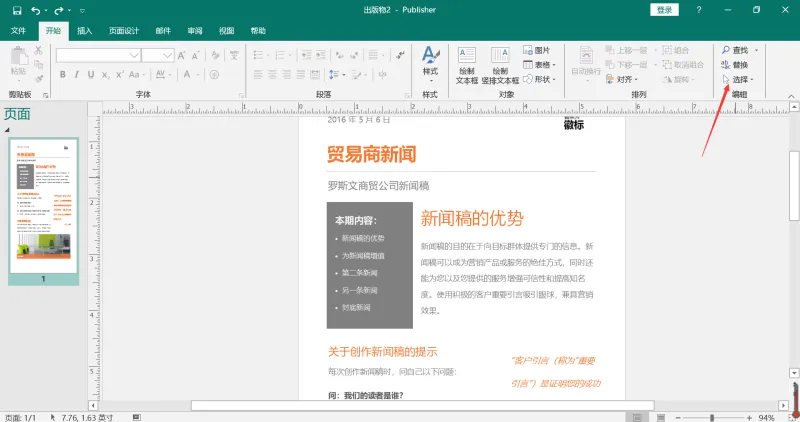
Task: Click the 粘贴 paste icon
Action: 19,55
